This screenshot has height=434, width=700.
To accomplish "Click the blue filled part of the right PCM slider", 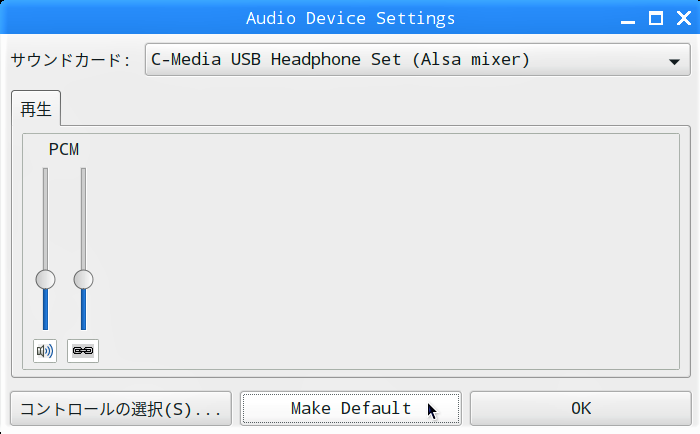I will click(83, 309).
